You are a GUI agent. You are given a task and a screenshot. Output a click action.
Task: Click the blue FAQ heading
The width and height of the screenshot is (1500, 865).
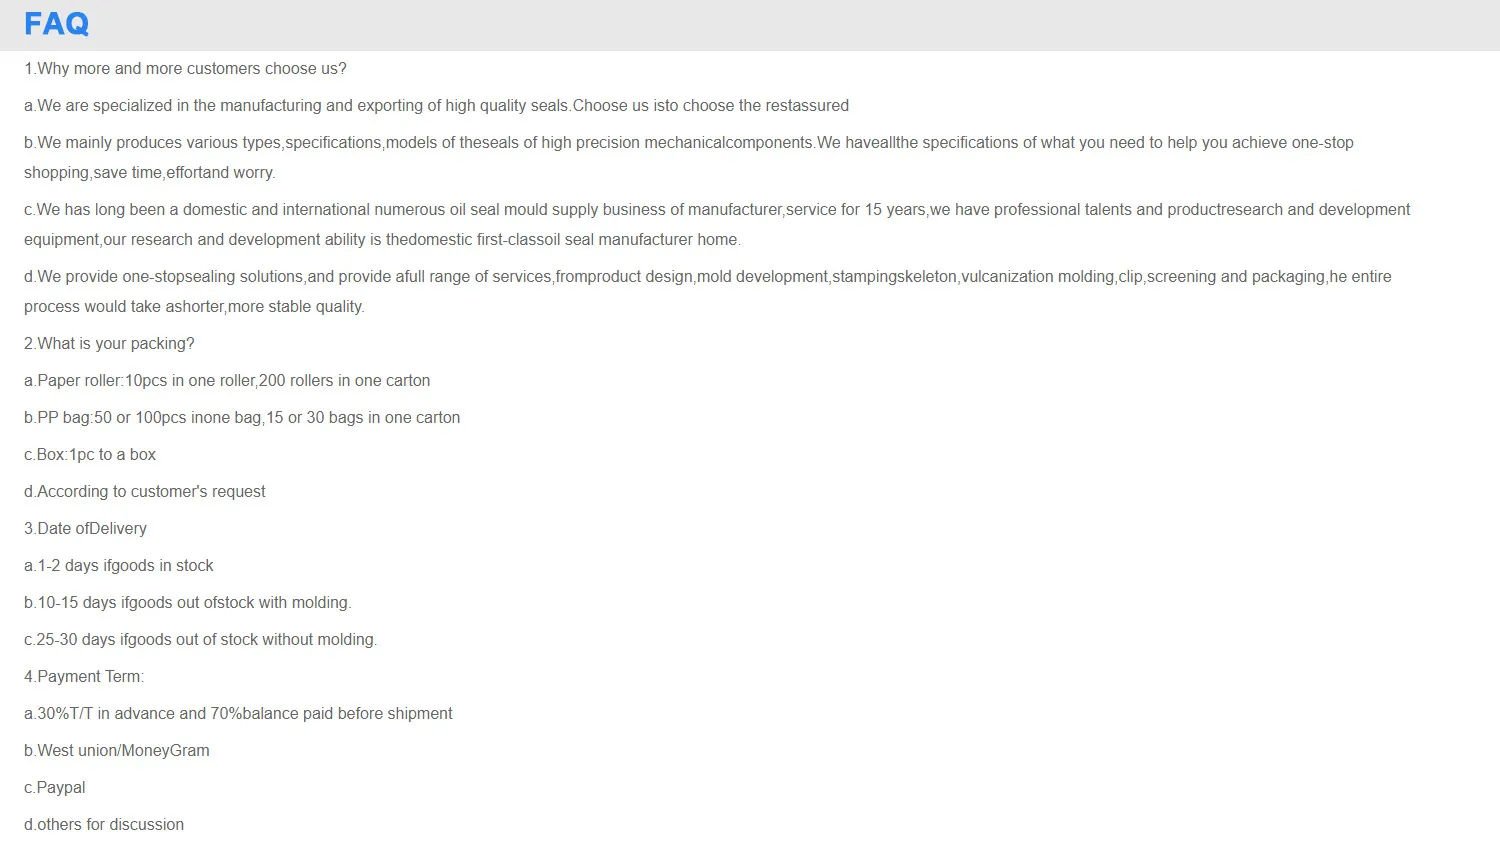click(56, 24)
